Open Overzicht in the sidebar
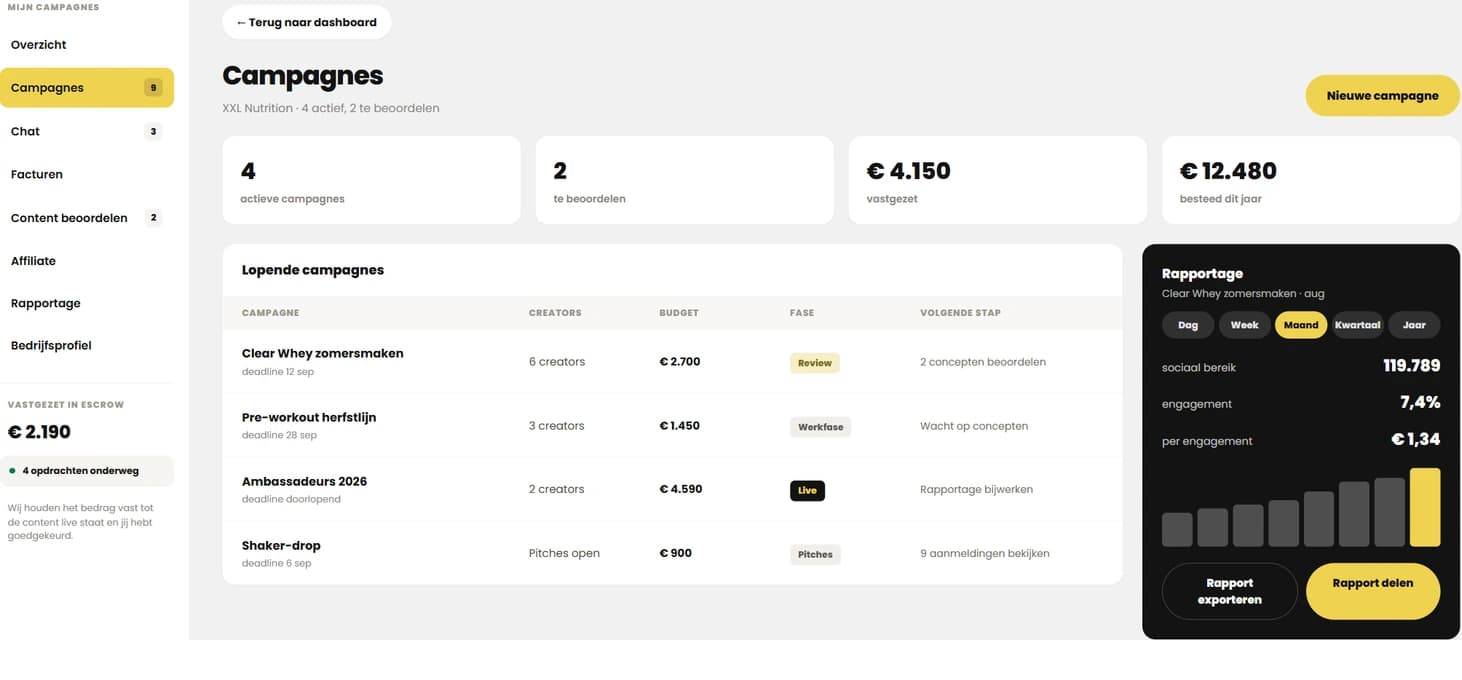Screen dimensions: 1462x680 tap(39, 45)
